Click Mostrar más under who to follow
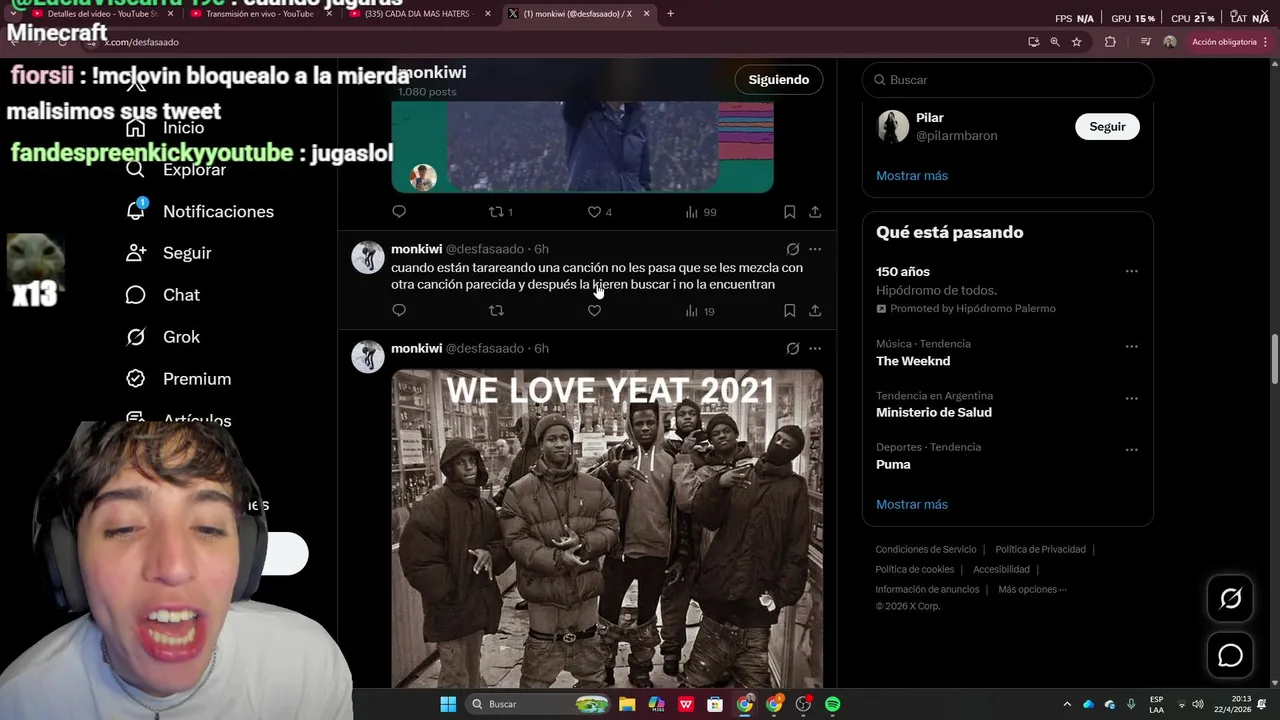Image resolution: width=1280 pixels, height=720 pixels. coord(912,176)
